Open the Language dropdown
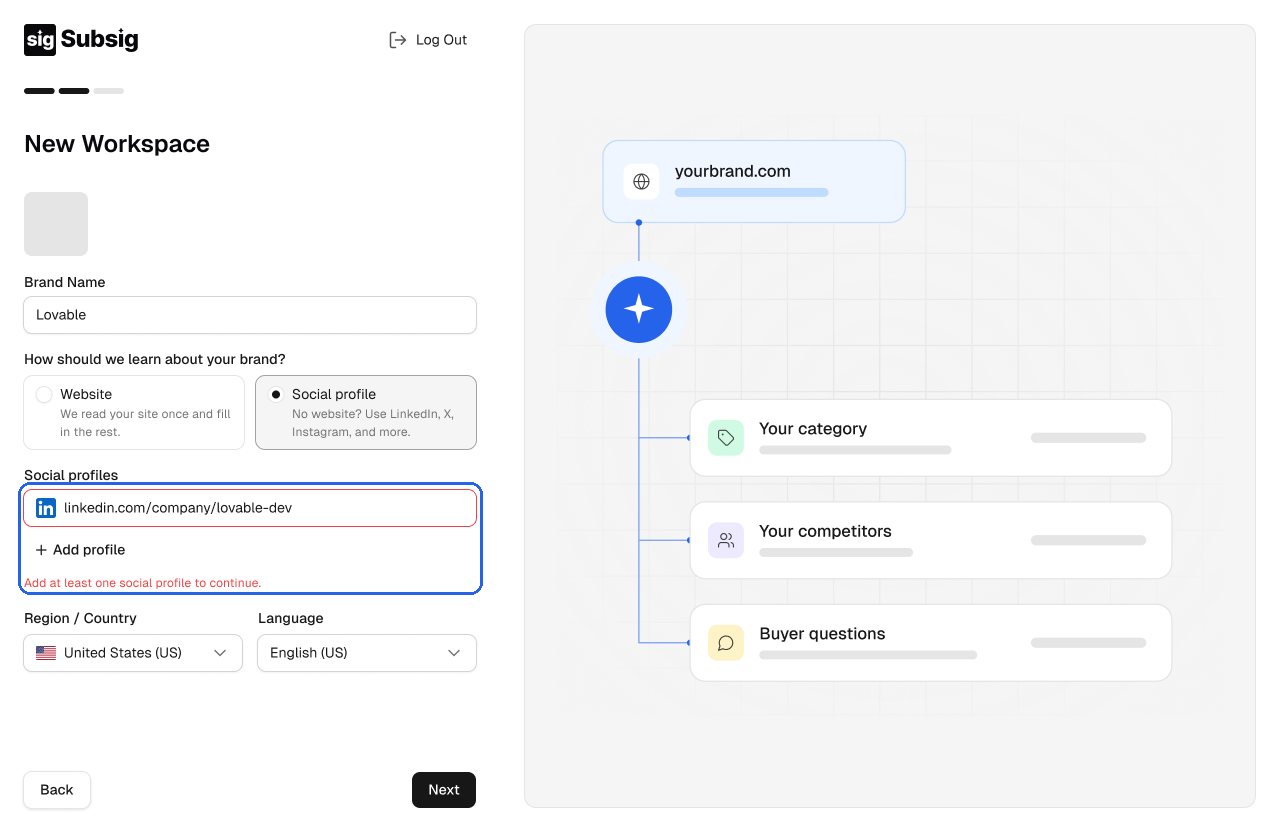Viewport: 1280px width, 832px height. [x=367, y=653]
